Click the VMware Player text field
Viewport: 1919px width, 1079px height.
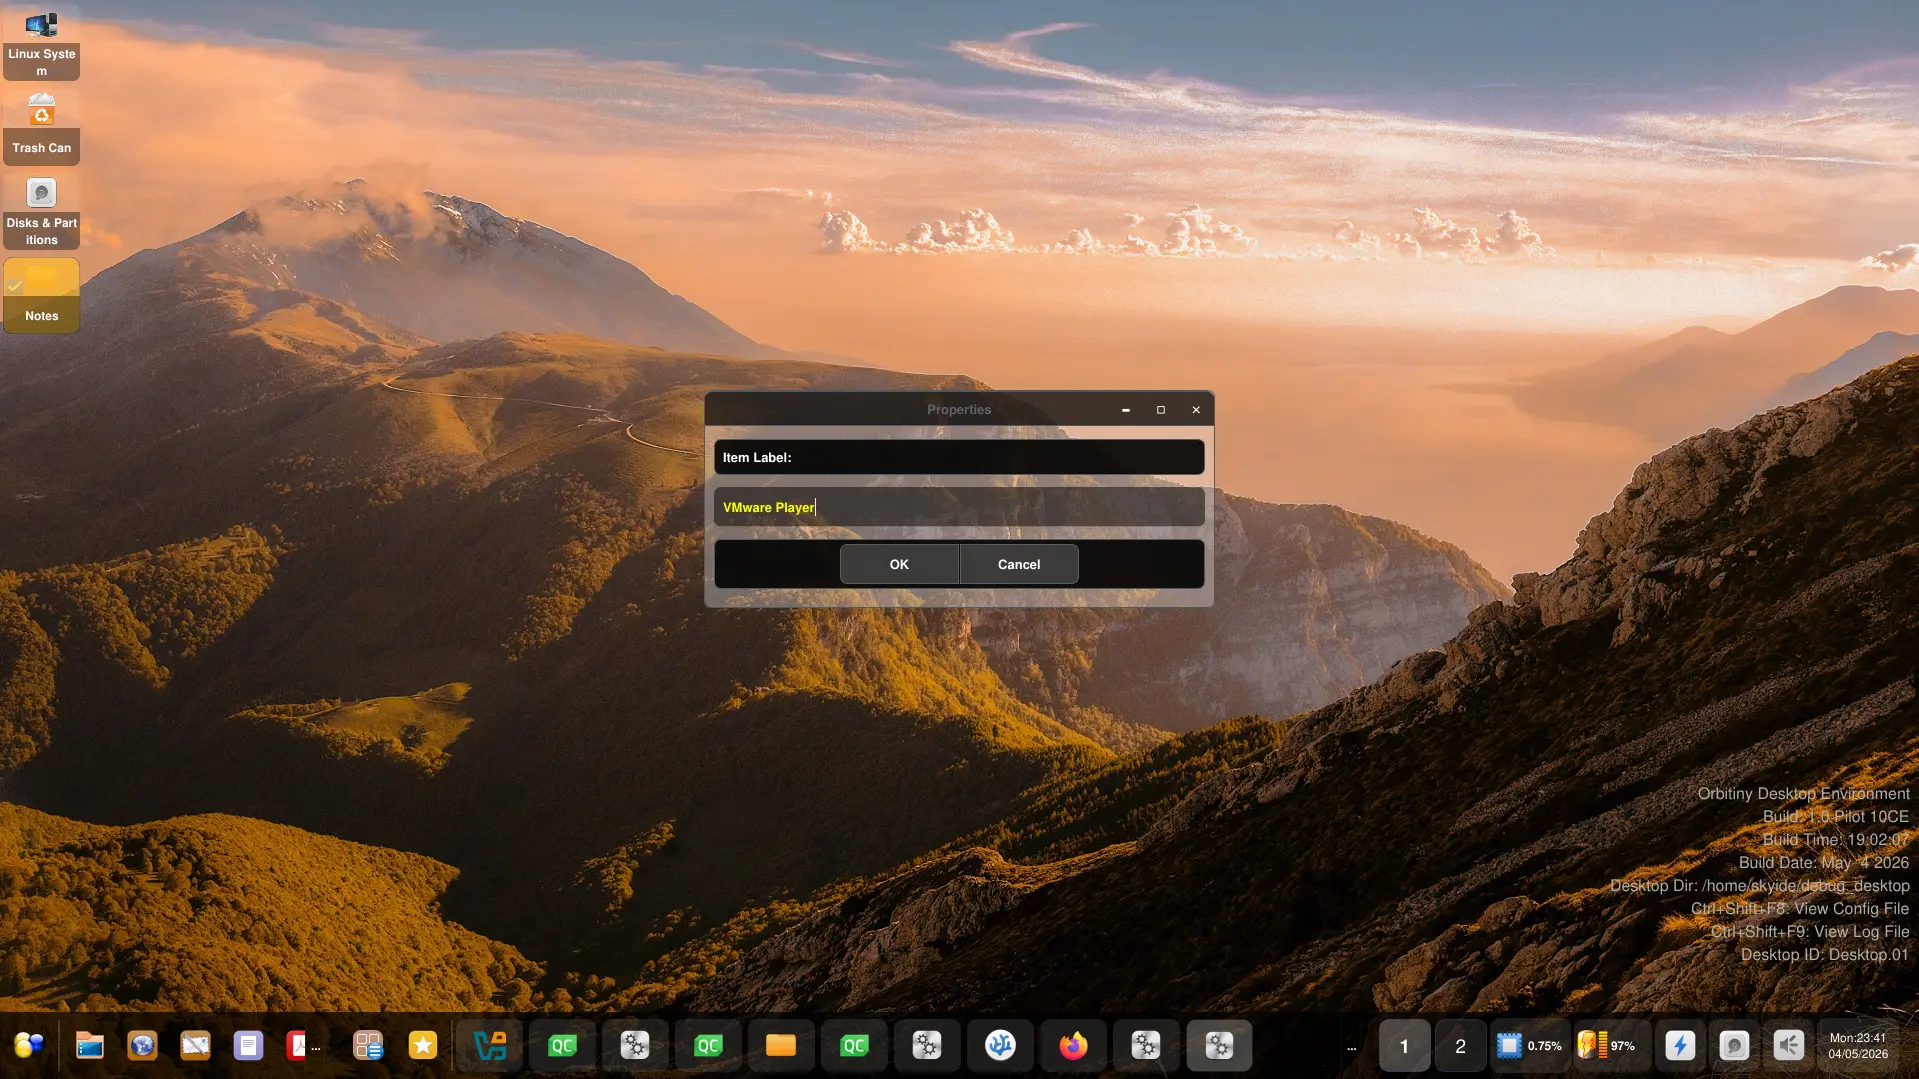(959, 507)
